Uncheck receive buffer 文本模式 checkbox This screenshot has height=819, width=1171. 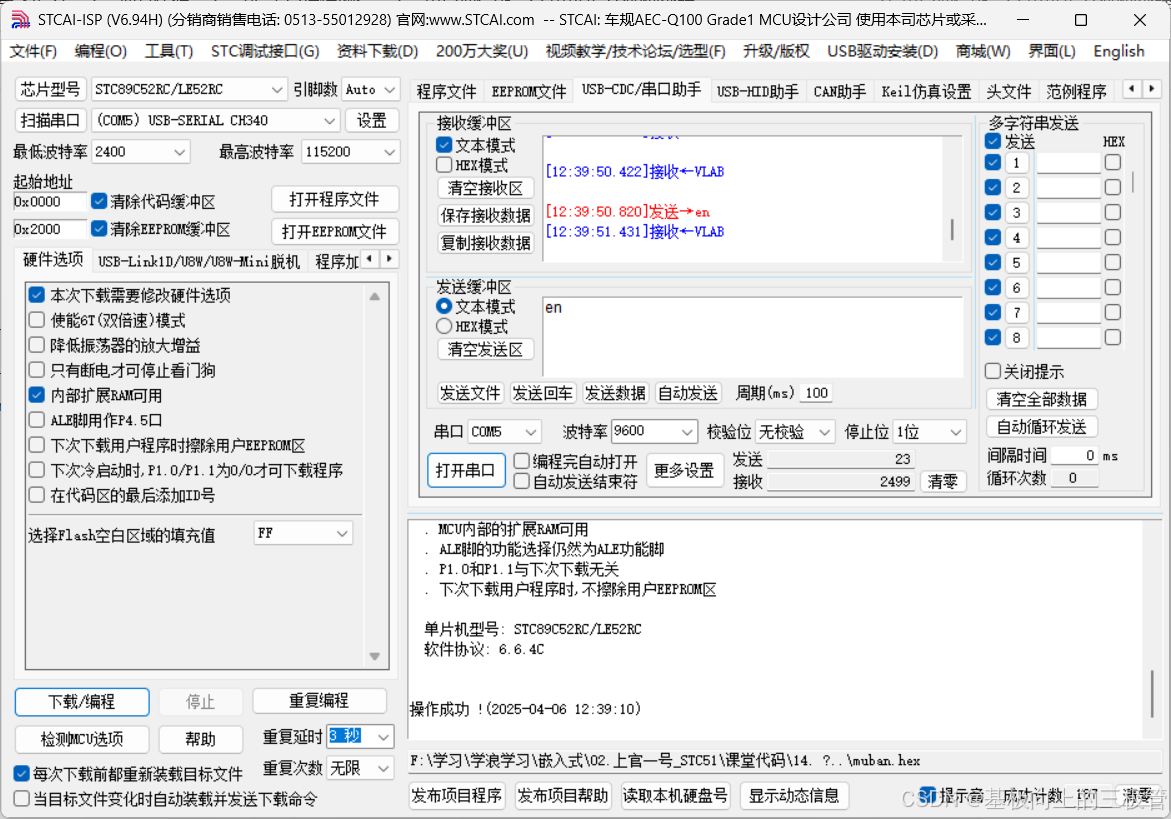click(x=444, y=145)
